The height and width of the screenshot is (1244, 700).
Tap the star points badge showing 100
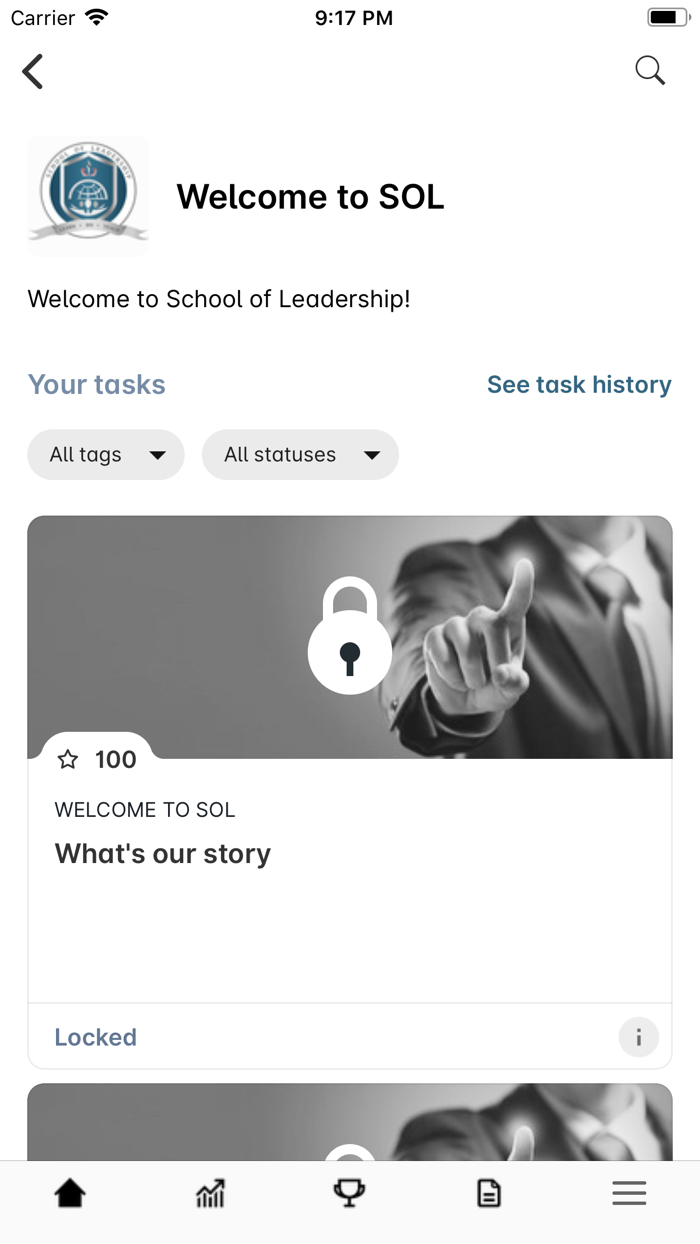click(x=97, y=760)
